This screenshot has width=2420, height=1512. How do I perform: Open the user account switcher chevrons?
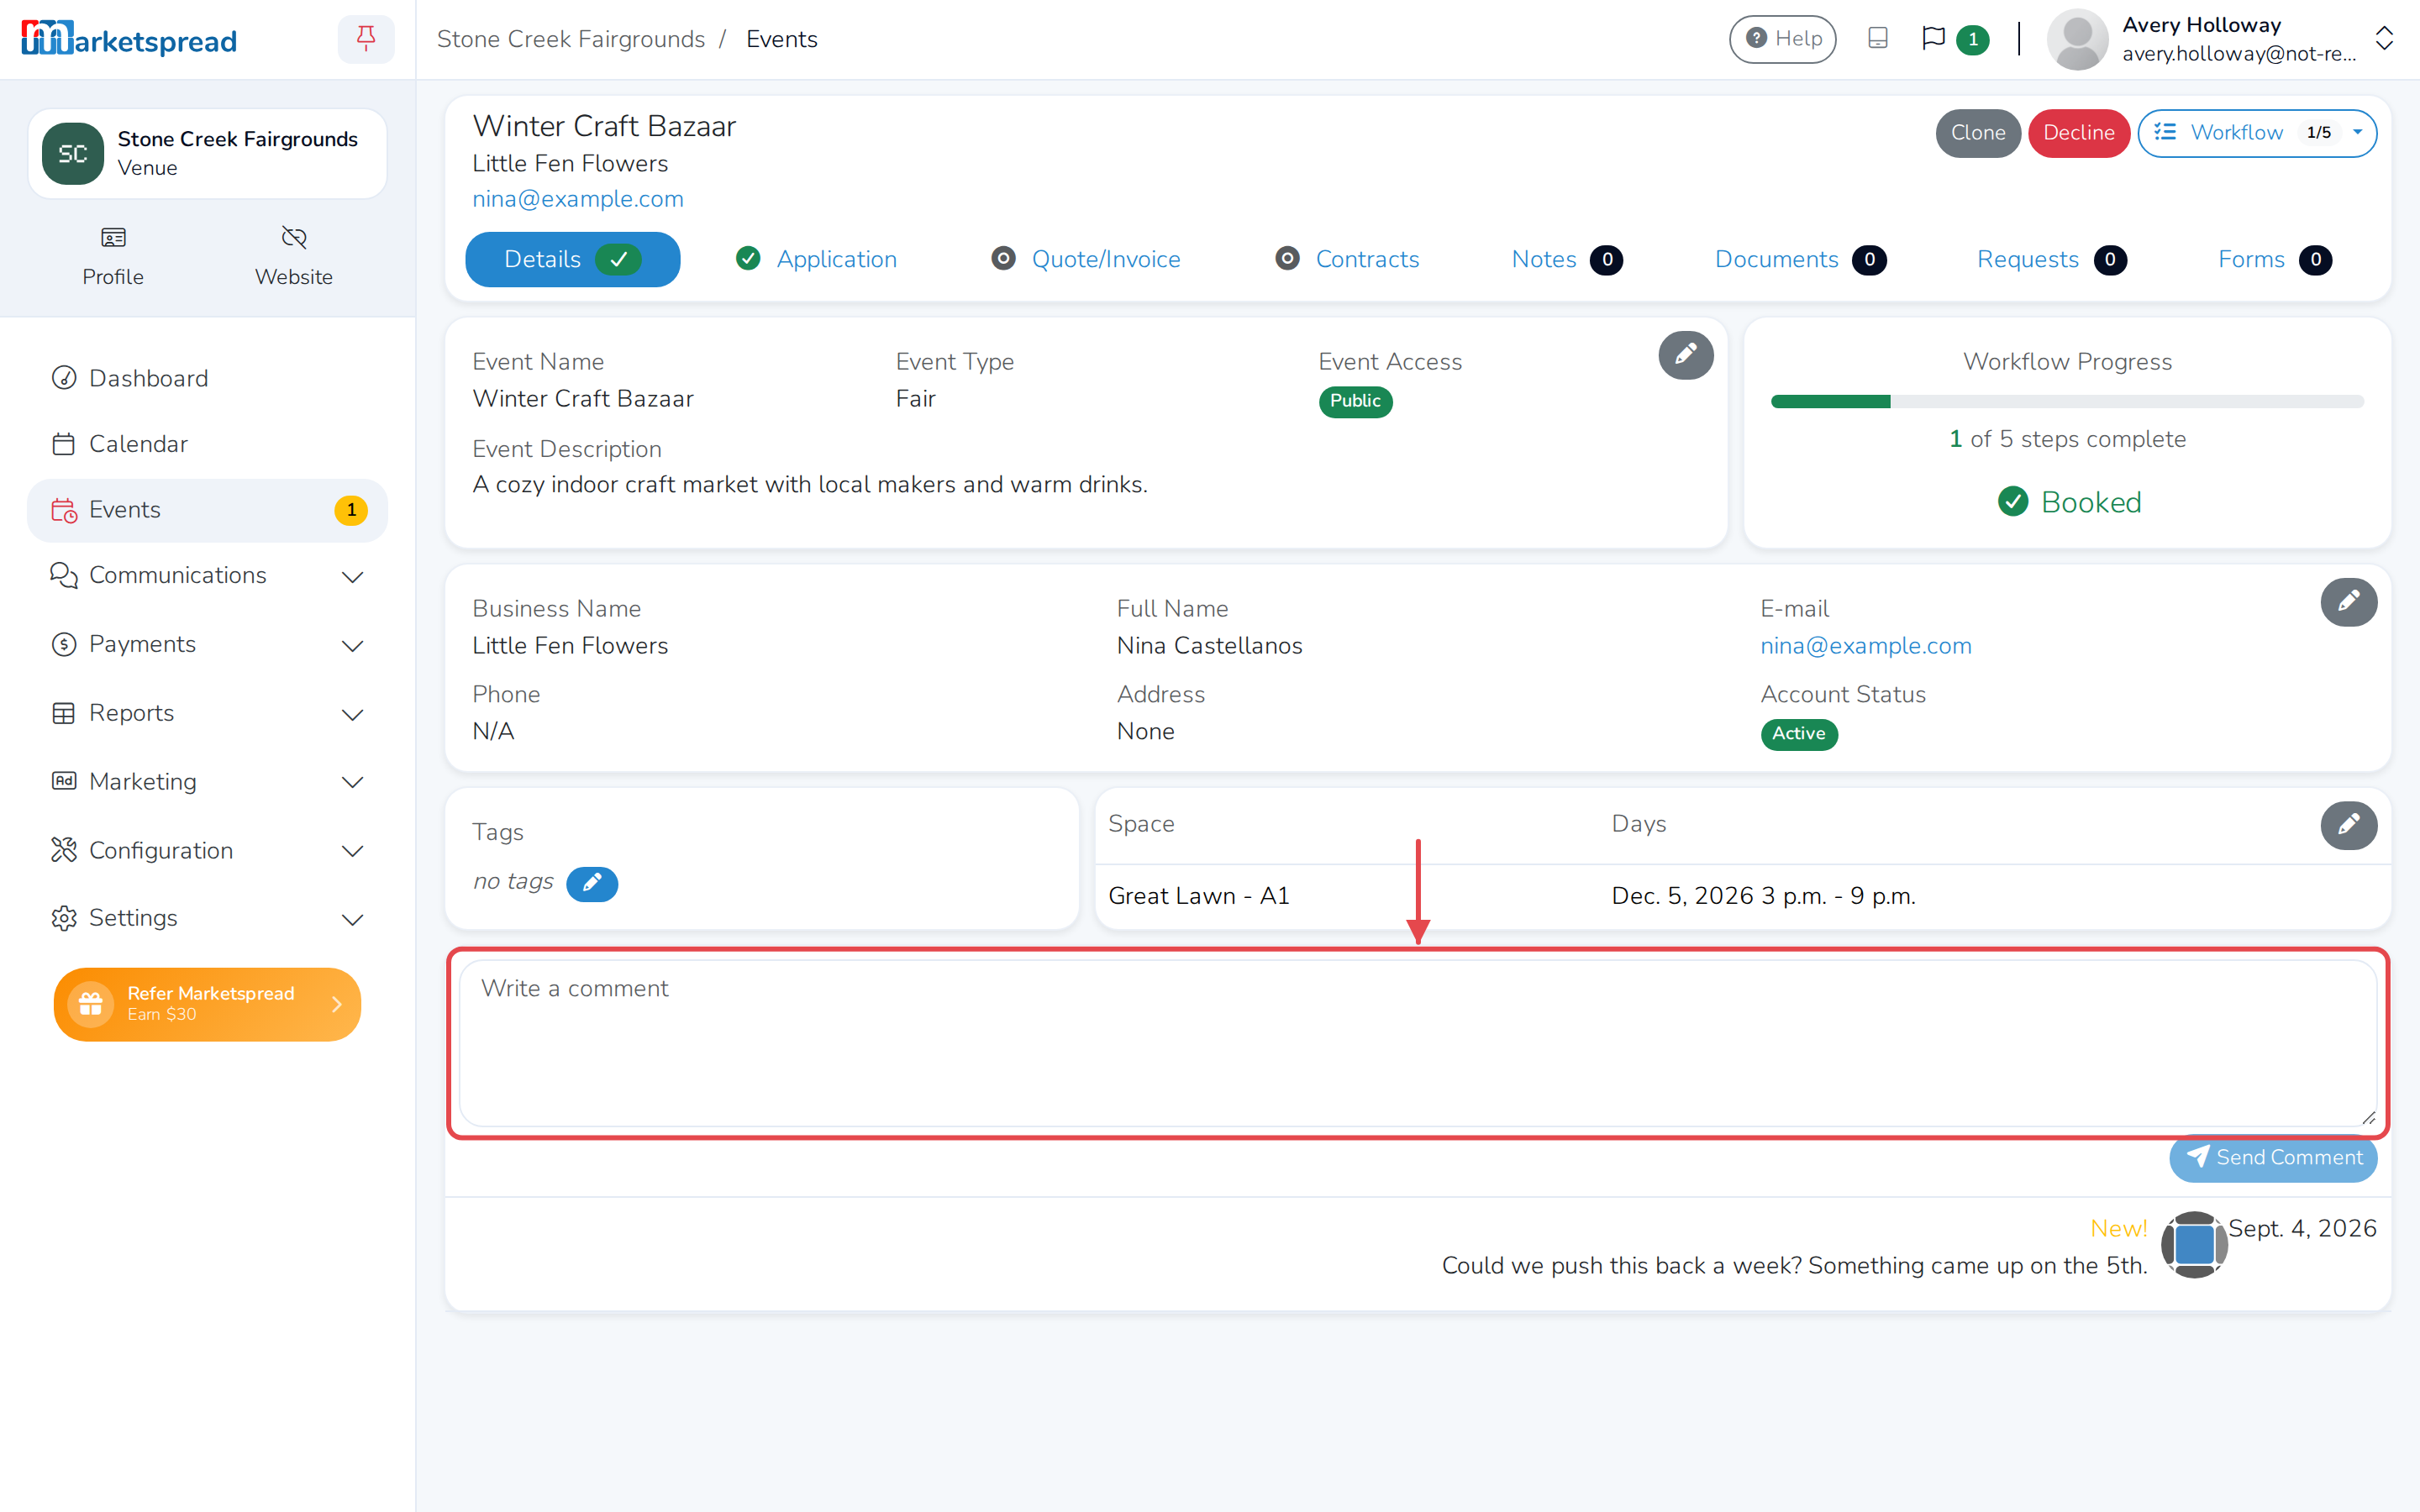click(x=2384, y=39)
